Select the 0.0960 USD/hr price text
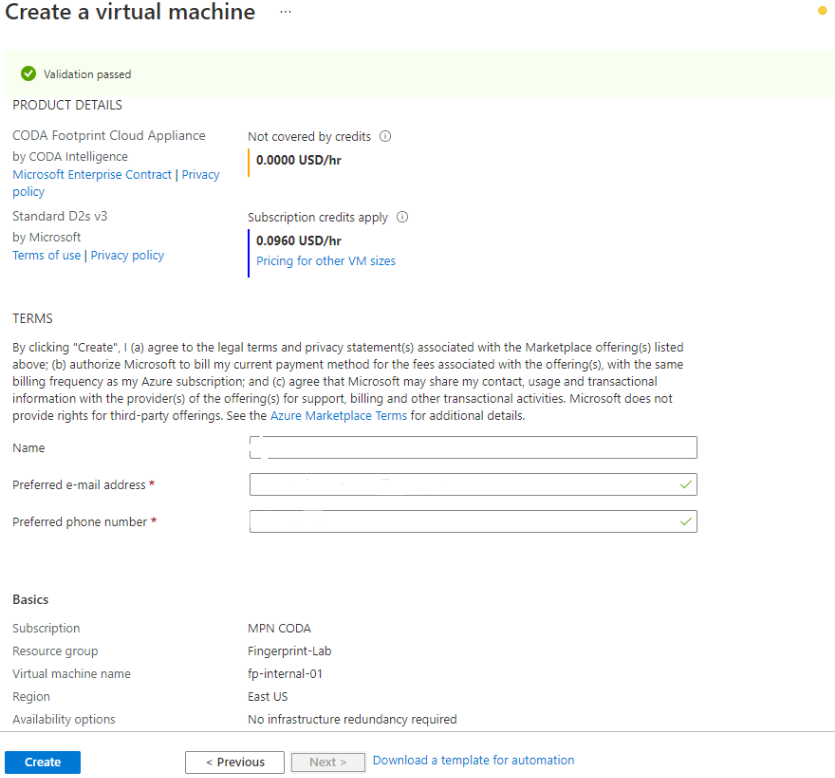The height and width of the screenshot is (778, 835). 299,241
